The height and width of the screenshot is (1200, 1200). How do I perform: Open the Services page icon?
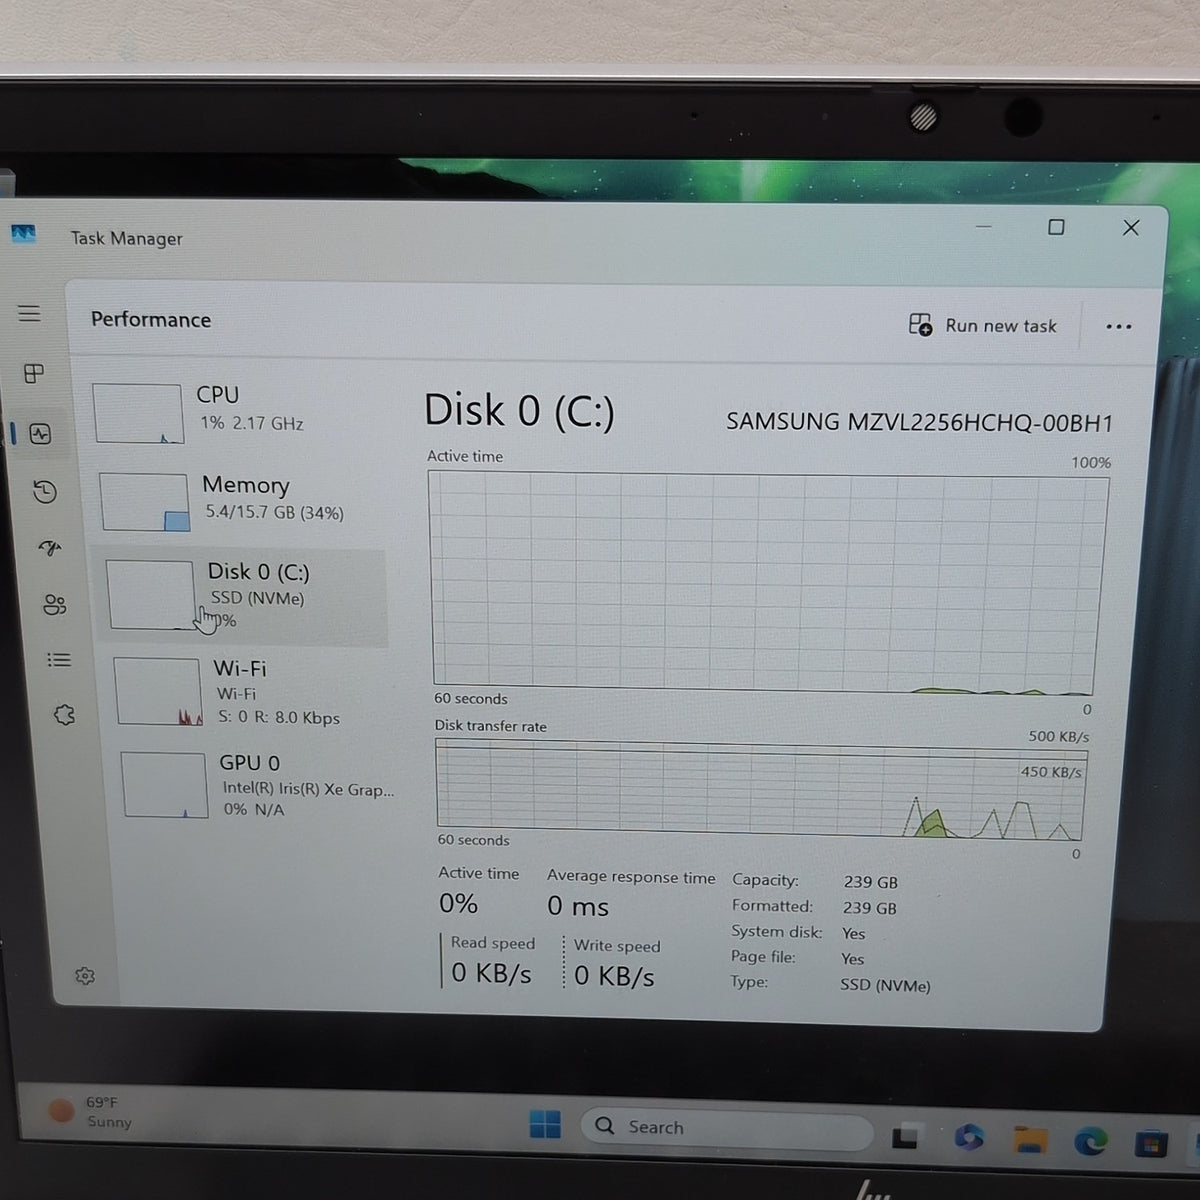click(x=64, y=715)
